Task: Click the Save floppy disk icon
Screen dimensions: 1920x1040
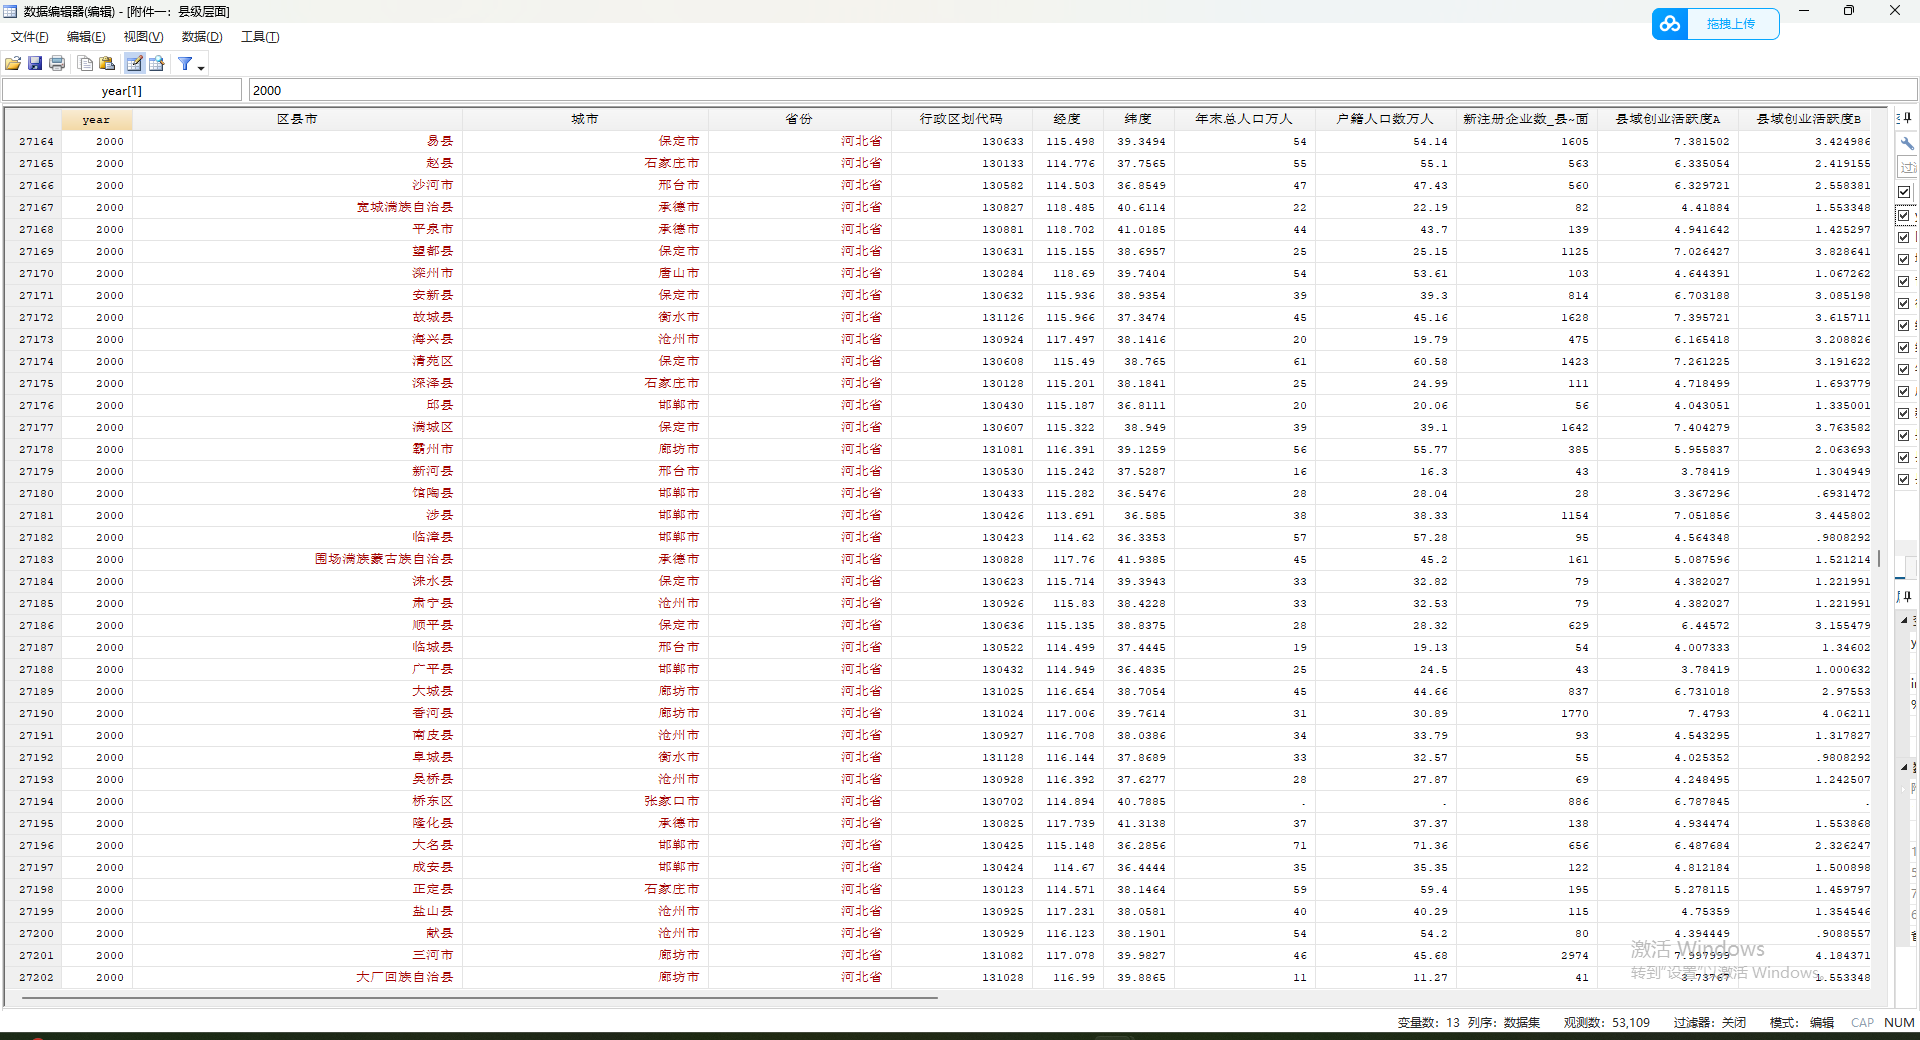Action: (x=35, y=64)
